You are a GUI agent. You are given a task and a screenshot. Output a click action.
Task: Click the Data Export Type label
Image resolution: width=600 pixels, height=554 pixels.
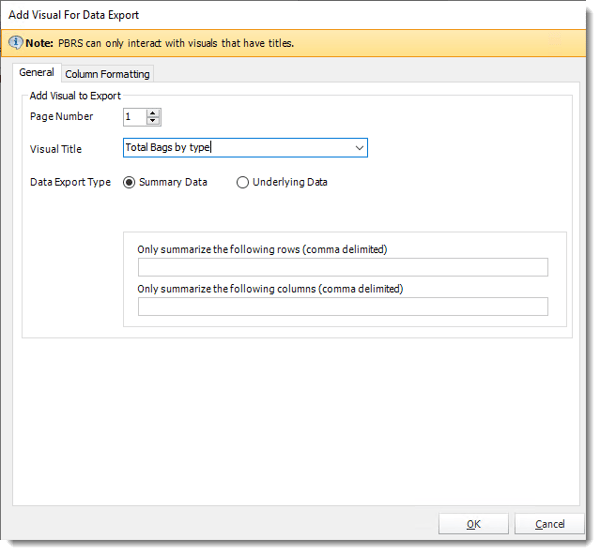(70, 182)
